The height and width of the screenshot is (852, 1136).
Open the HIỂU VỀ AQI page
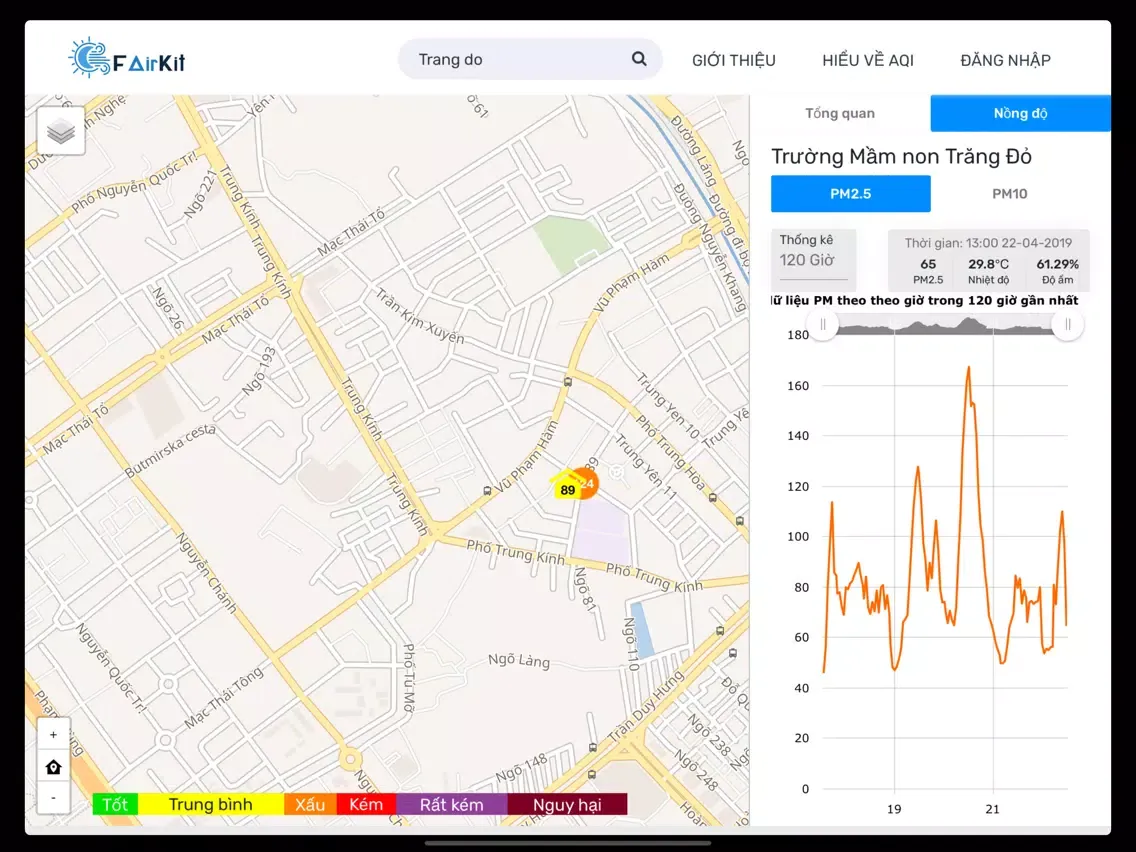tap(868, 60)
